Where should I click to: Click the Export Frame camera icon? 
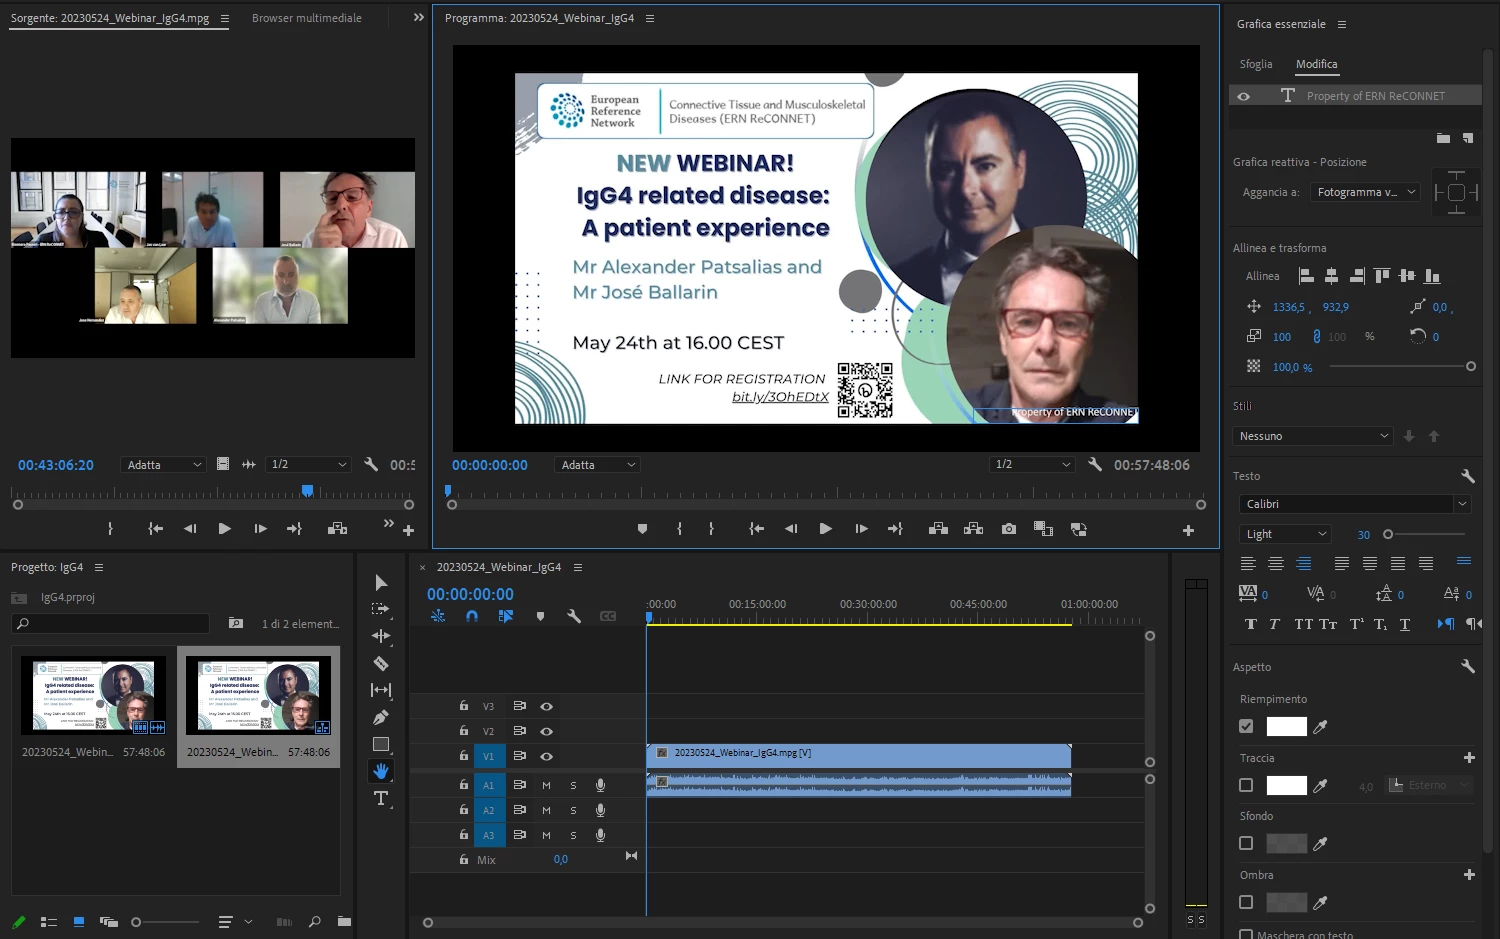(x=1009, y=529)
